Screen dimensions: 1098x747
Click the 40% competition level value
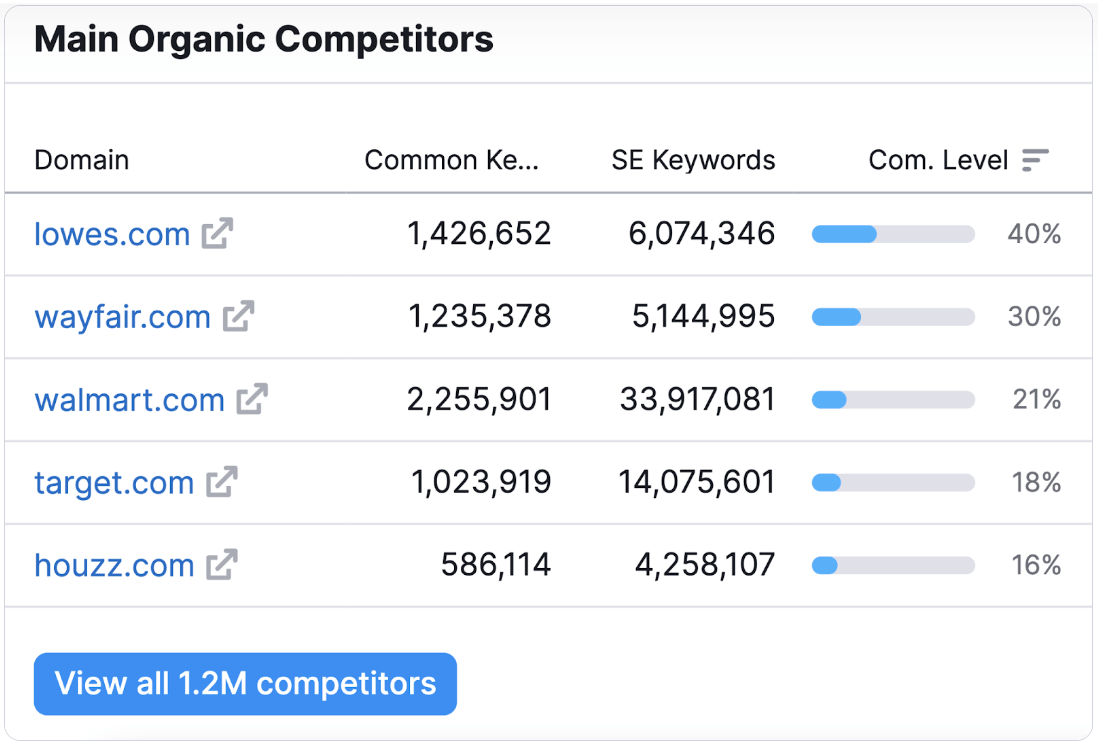pyautogui.click(x=1034, y=234)
